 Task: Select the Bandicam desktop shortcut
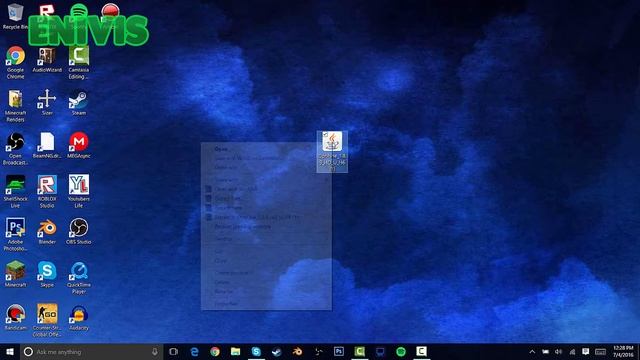click(x=15, y=317)
